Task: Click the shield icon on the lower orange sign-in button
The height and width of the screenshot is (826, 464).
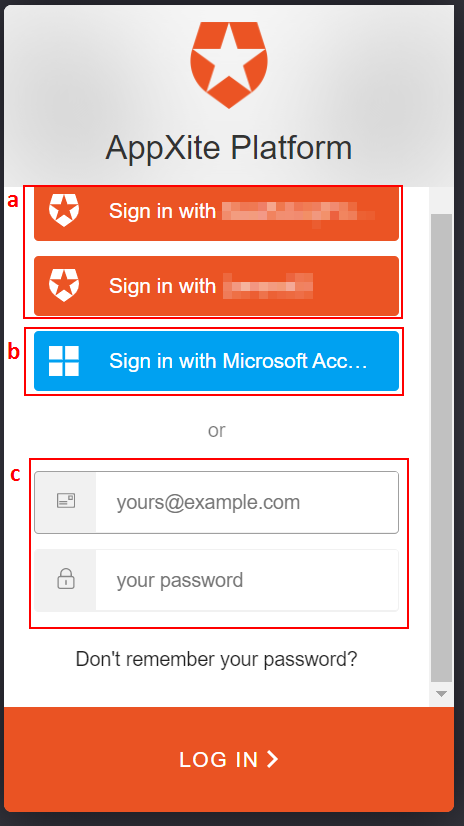Action: (64, 285)
